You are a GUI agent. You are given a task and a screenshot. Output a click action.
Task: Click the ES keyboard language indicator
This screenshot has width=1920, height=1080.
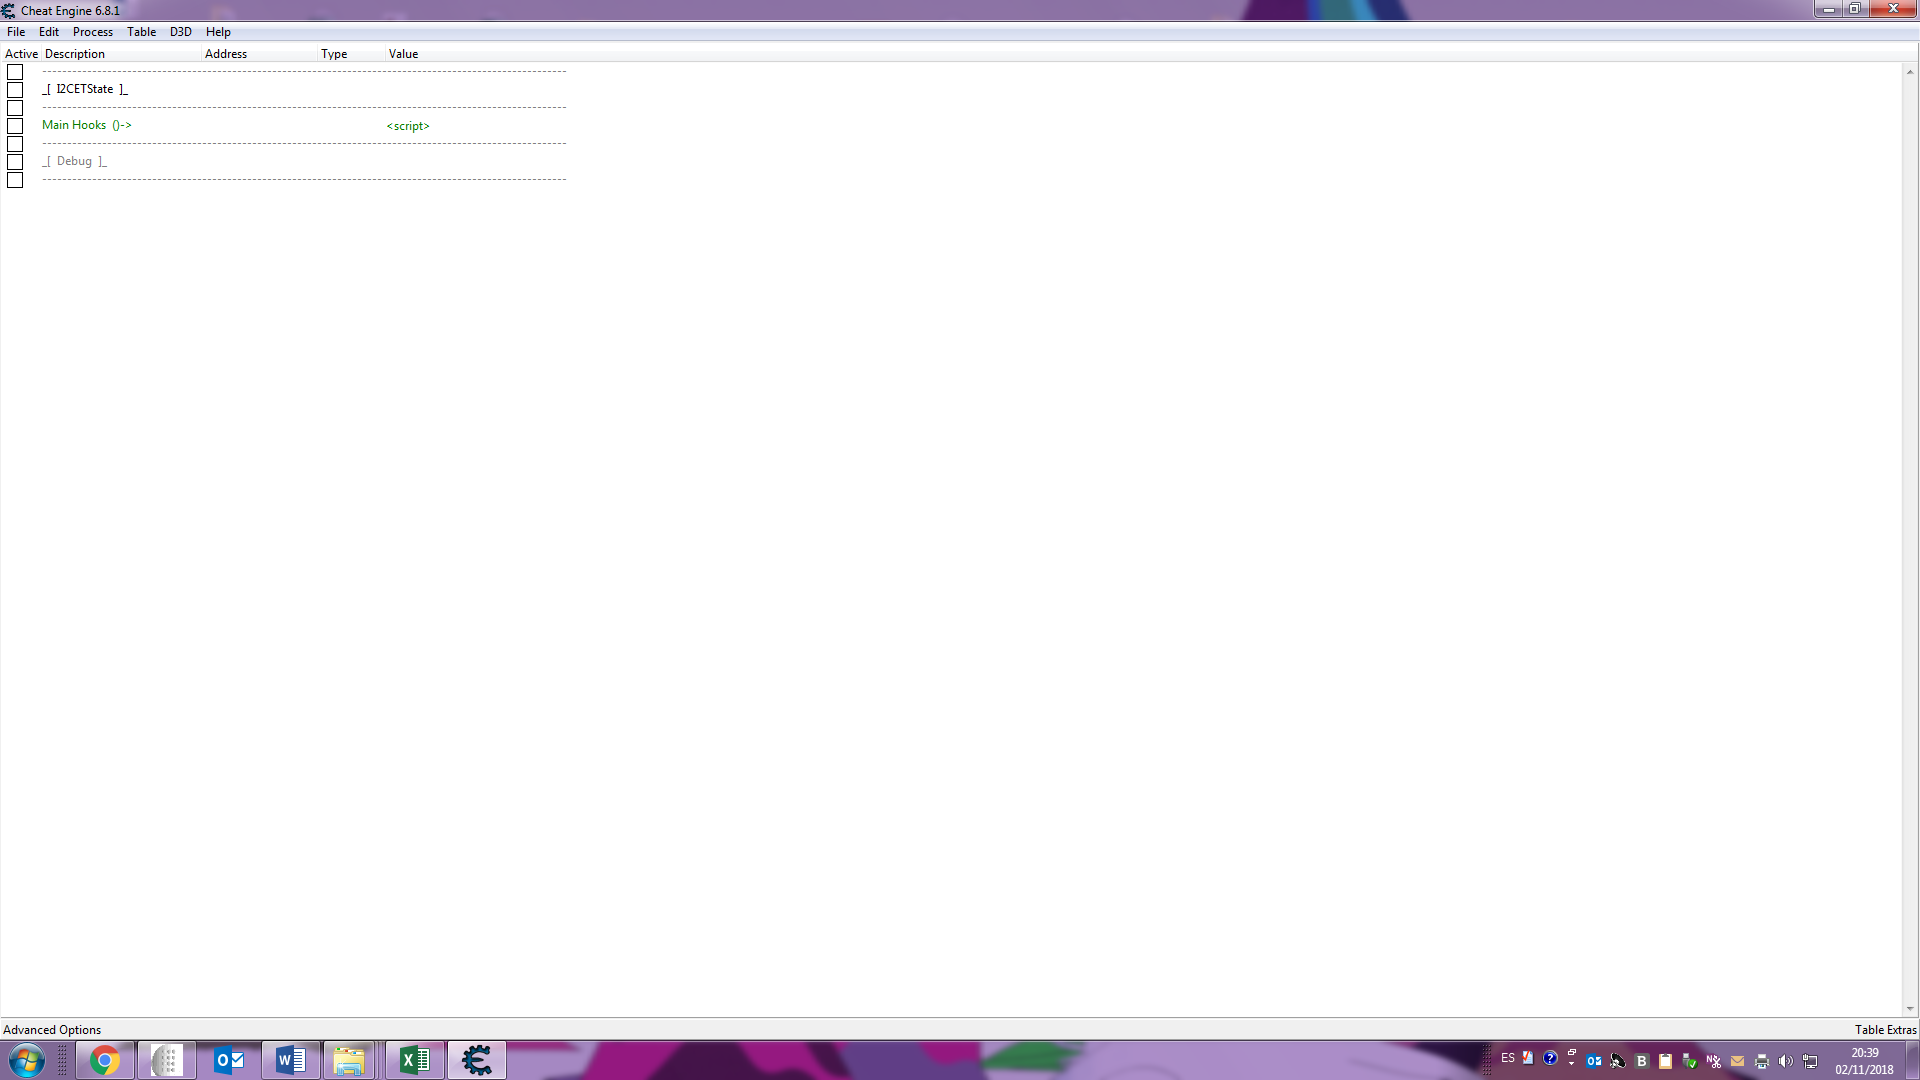coord(1507,1059)
